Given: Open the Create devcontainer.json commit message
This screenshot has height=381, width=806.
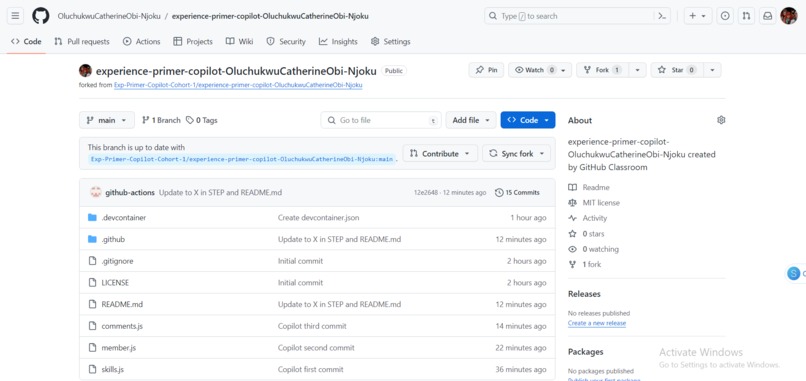Looking at the screenshot, I should coord(318,217).
